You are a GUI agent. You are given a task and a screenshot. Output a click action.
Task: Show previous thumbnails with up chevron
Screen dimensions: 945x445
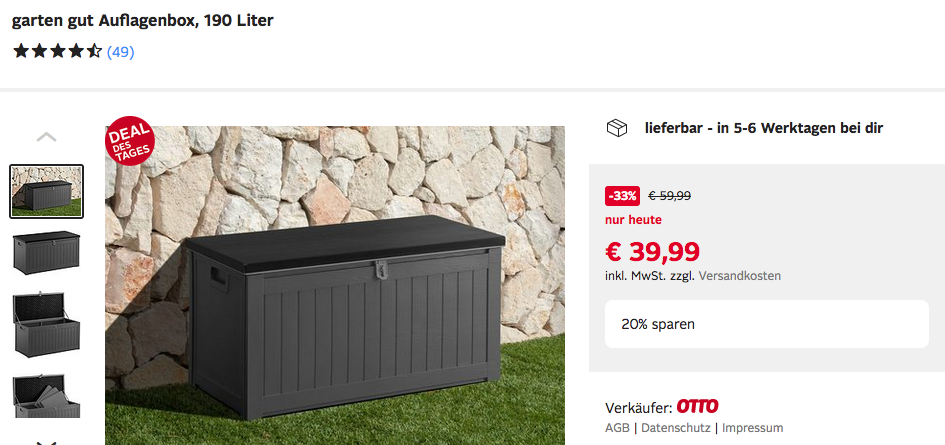coord(46,137)
